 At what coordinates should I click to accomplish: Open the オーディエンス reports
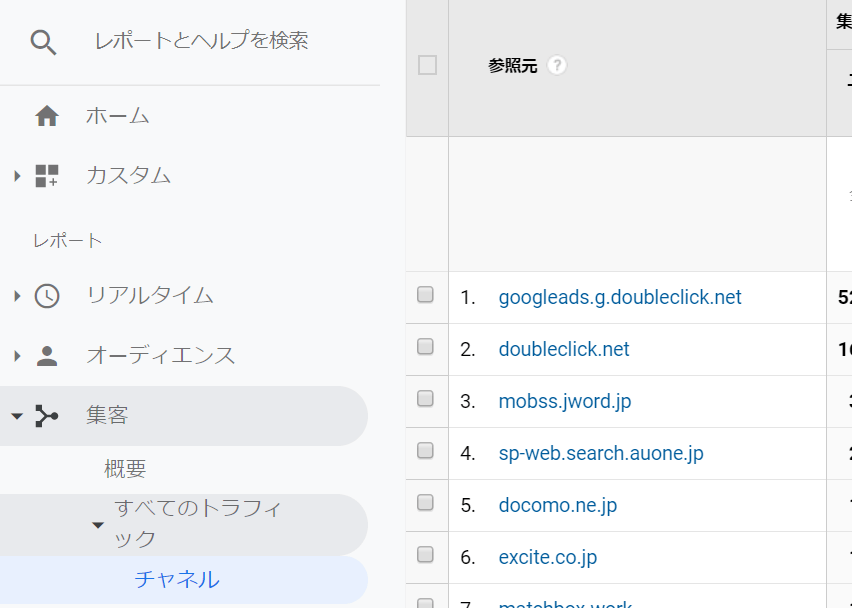point(161,355)
